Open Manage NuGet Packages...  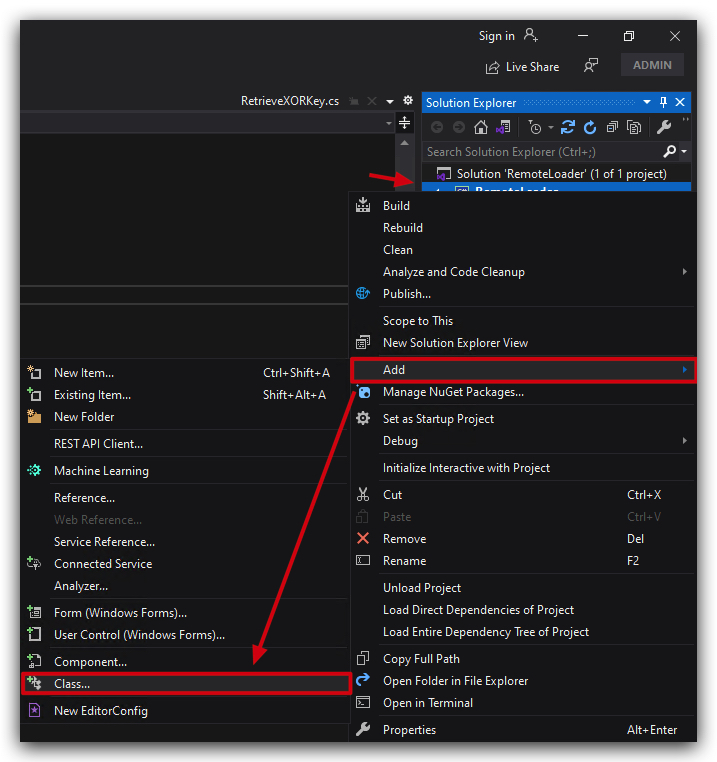coord(523,392)
